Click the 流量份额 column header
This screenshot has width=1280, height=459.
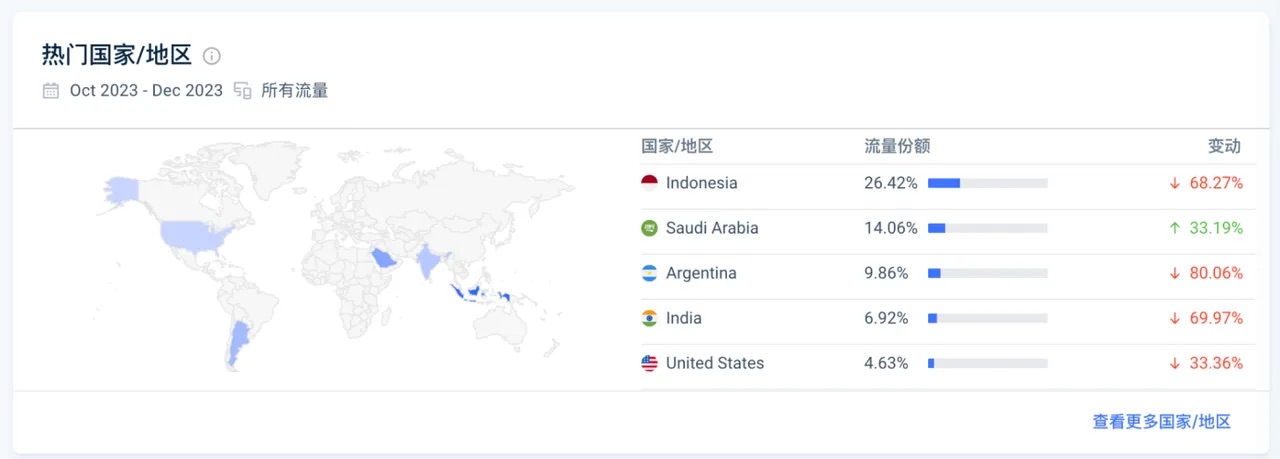pyautogui.click(x=897, y=146)
